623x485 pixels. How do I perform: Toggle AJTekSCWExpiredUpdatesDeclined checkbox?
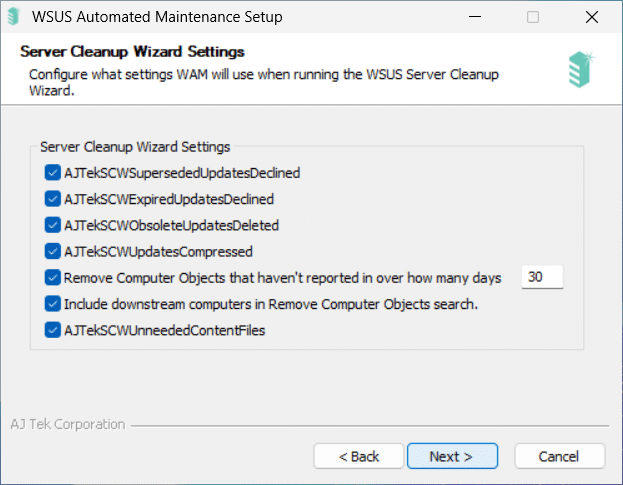(52, 199)
